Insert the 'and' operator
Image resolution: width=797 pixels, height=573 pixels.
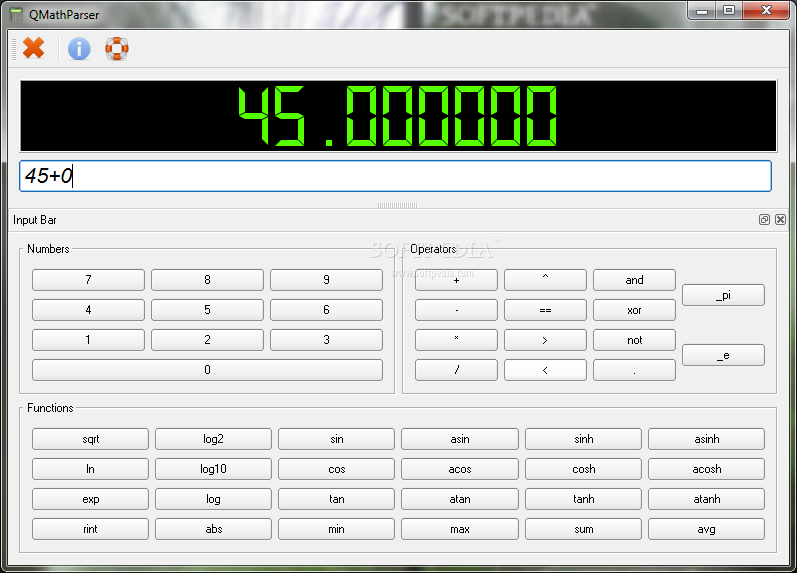[634, 280]
